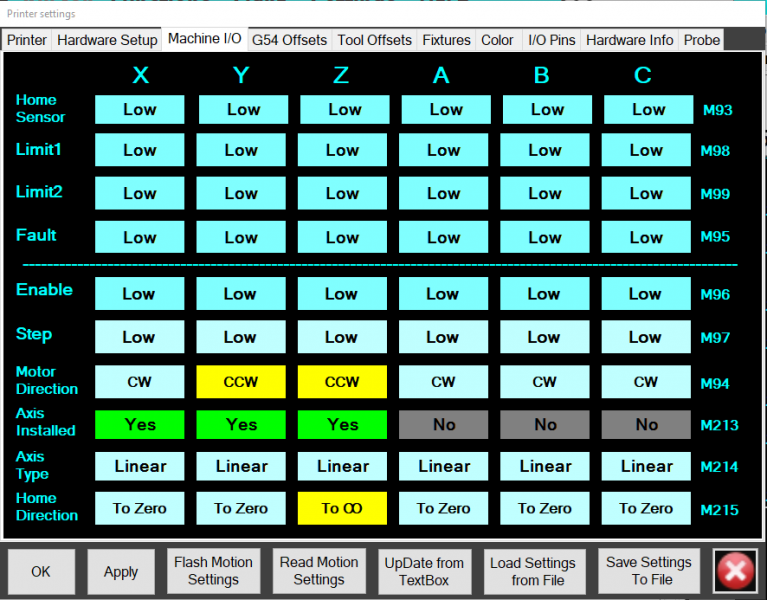The height and width of the screenshot is (600, 767).
Task: Toggle C Home Direction To Zero
Action: point(646,509)
